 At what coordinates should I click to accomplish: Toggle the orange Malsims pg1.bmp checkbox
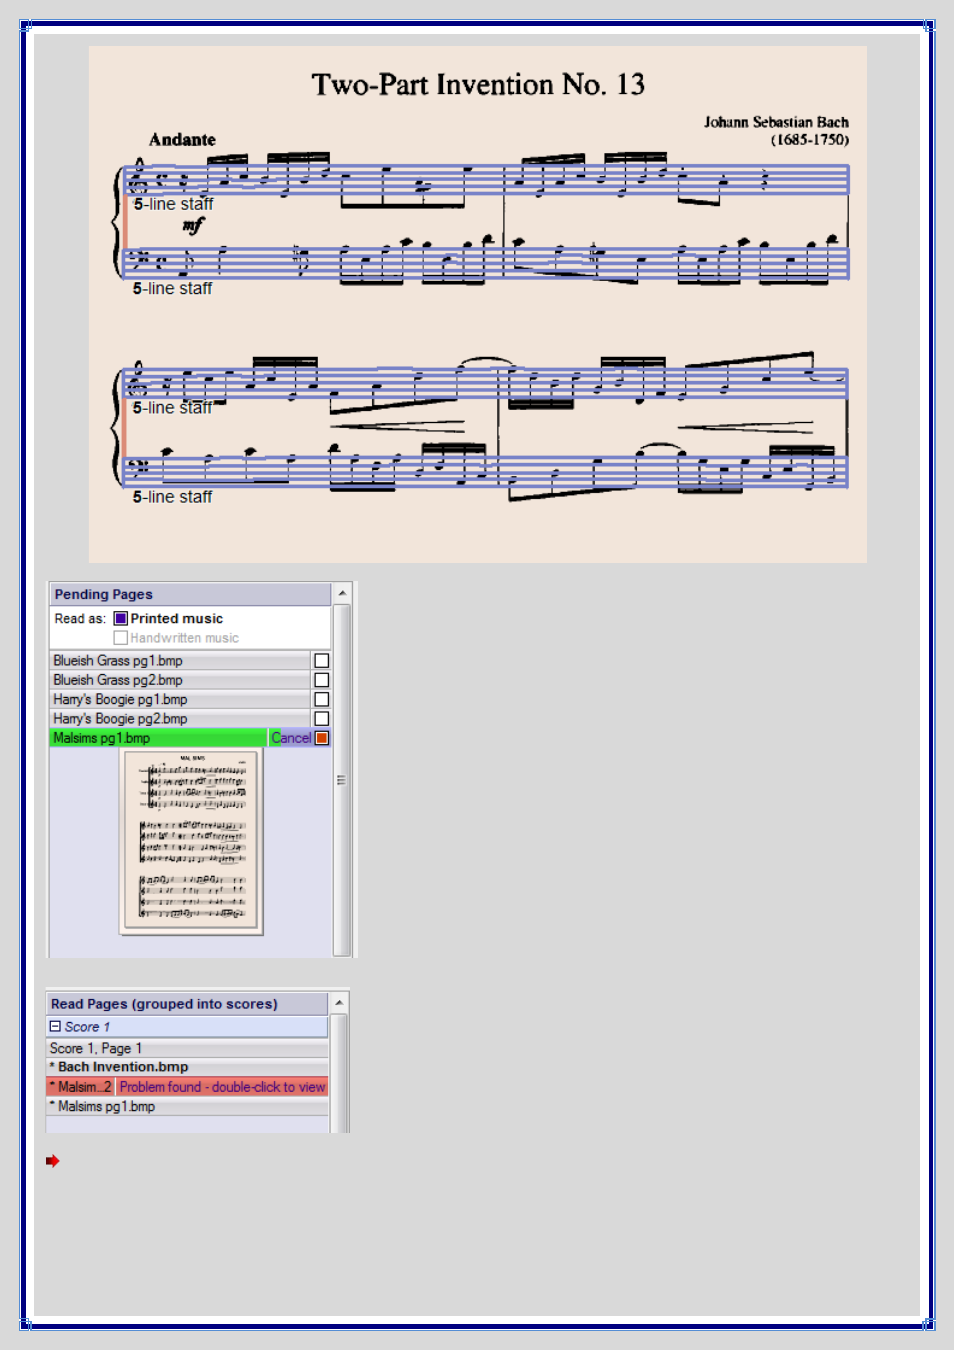[x=322, y=738]
